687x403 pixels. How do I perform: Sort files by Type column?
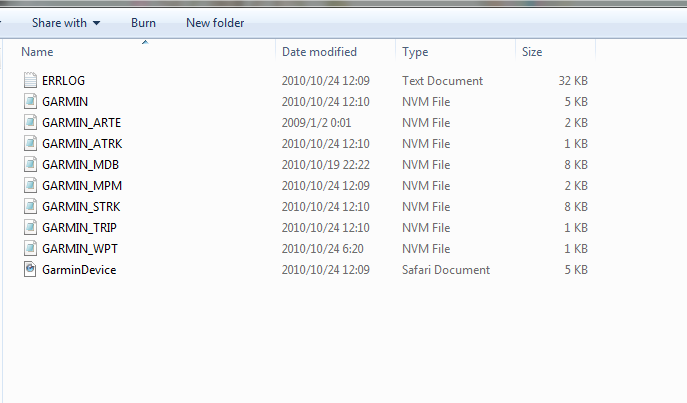pos(415,51)
